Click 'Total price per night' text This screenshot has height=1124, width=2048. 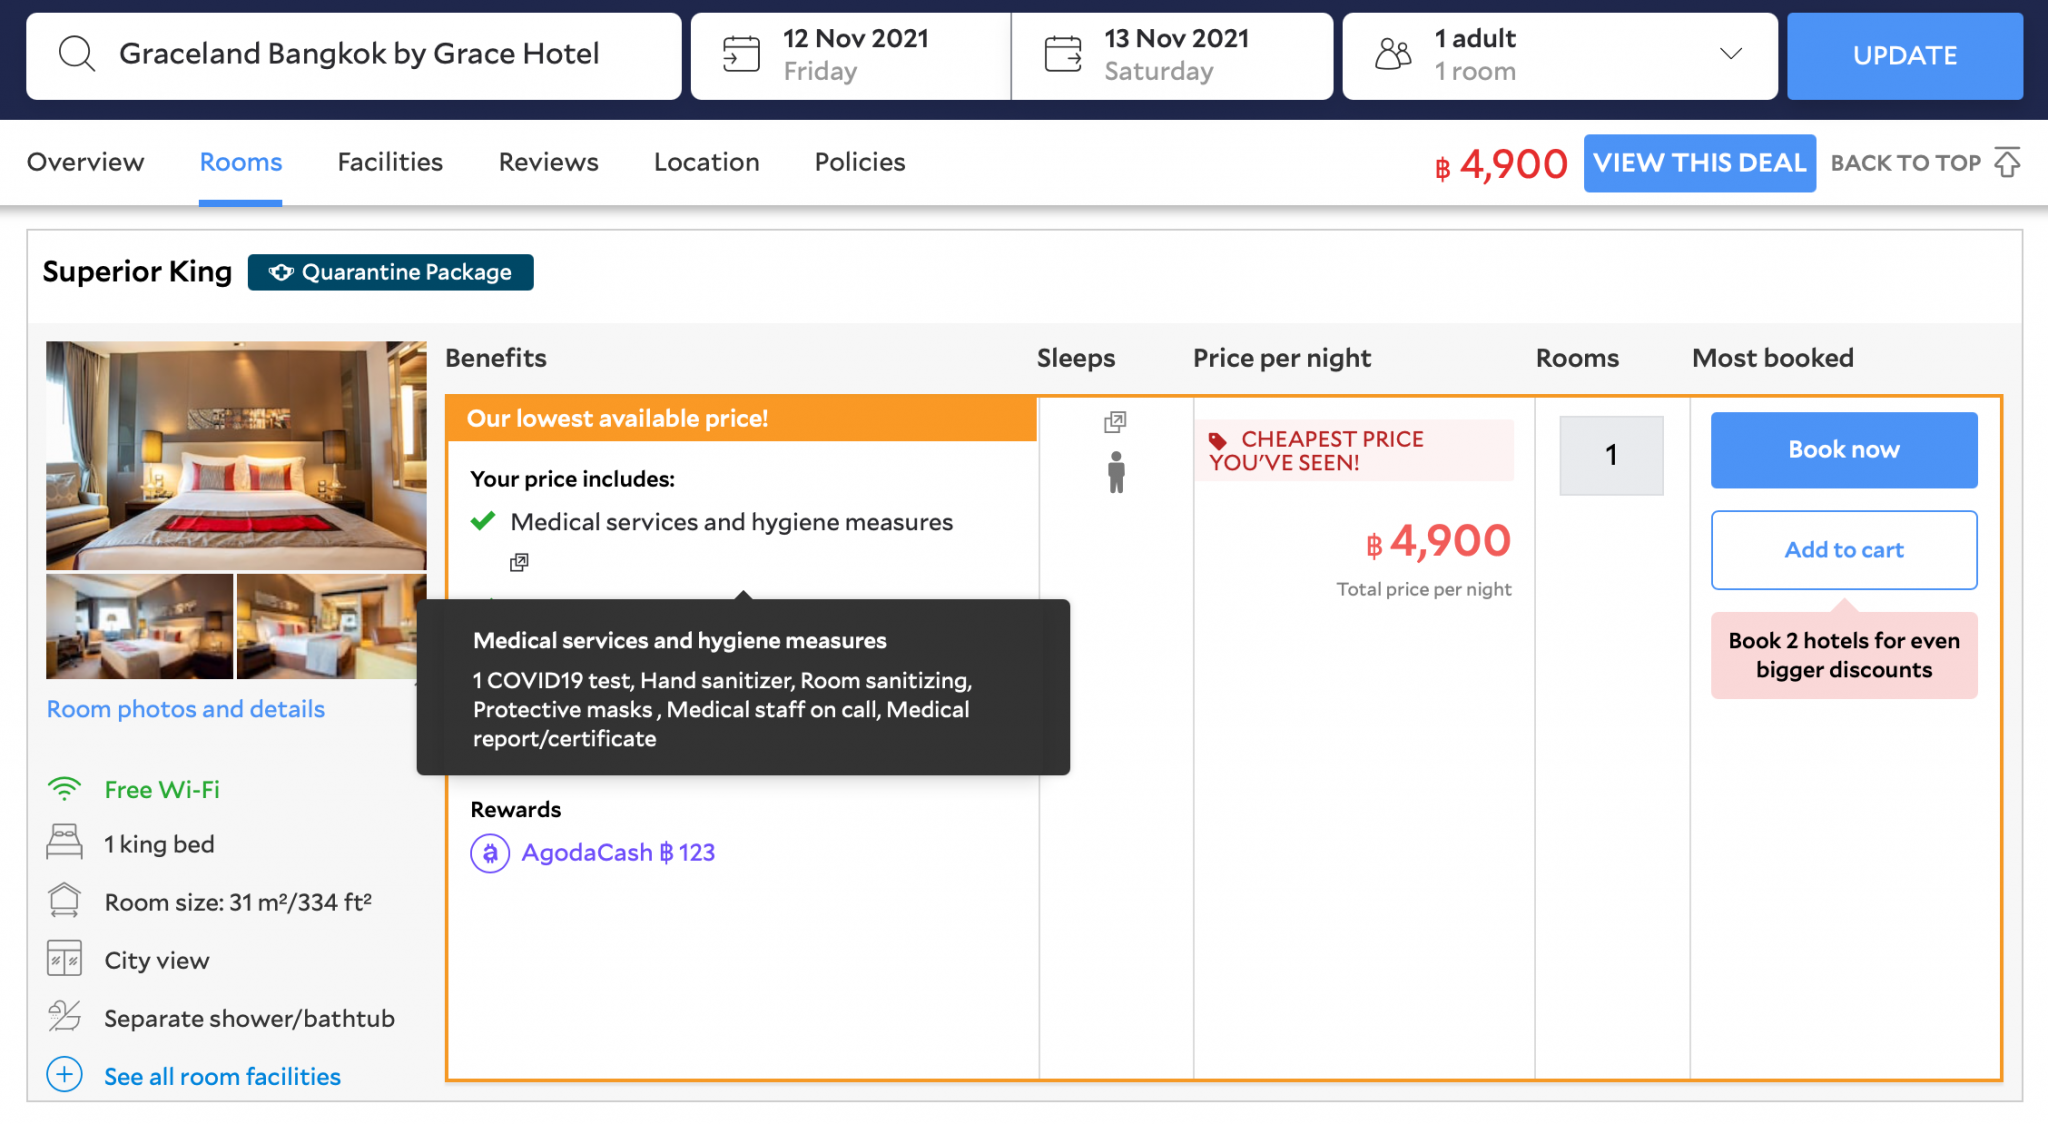[1424, 589]
